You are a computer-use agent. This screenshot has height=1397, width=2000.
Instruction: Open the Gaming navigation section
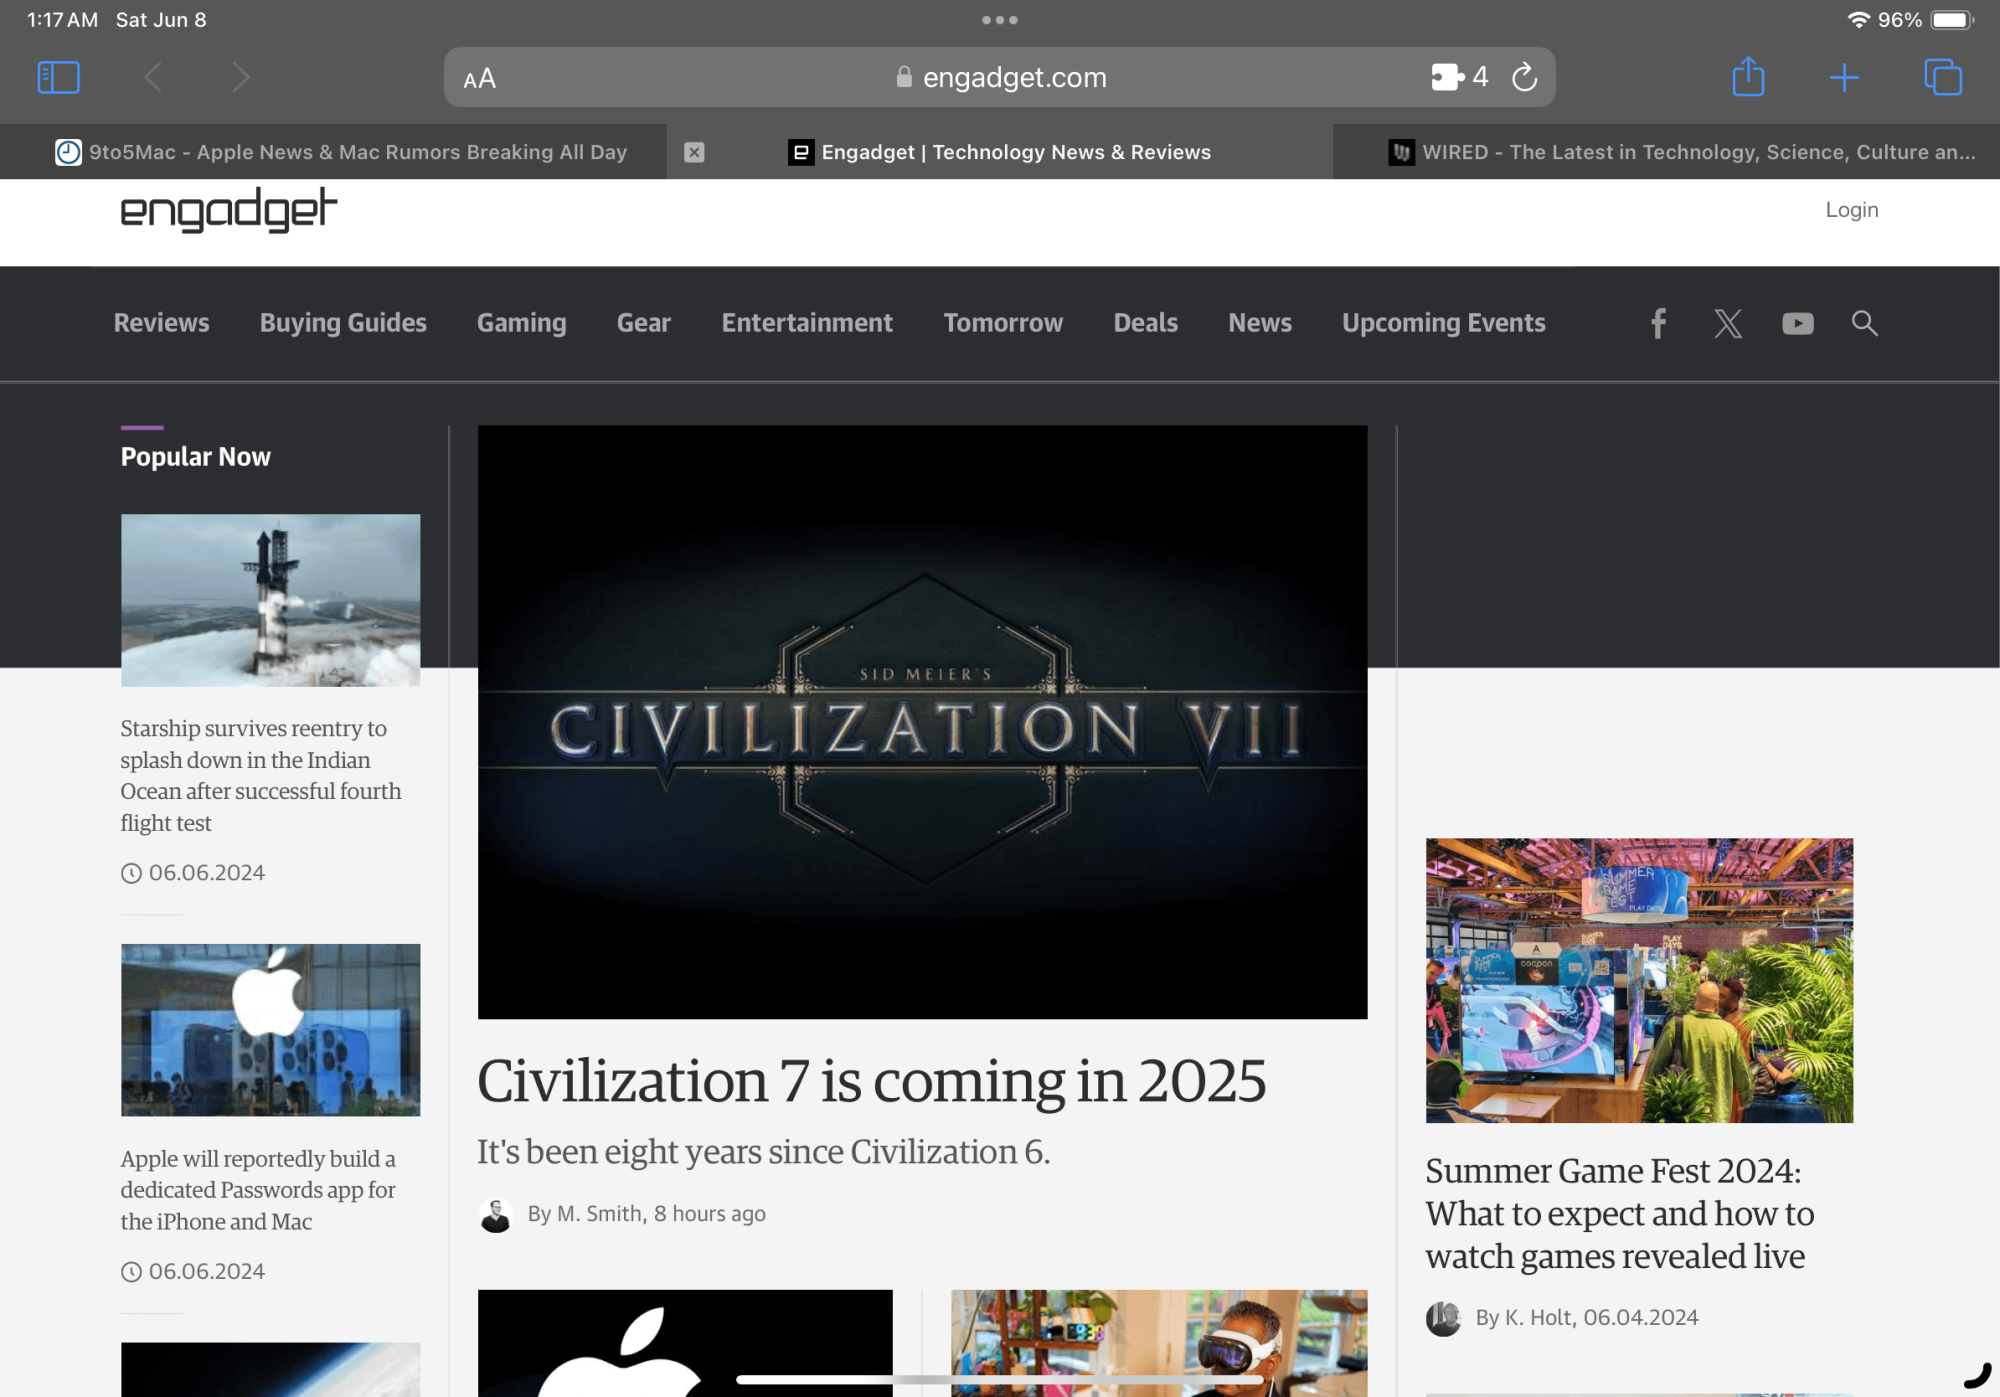click(521, 323)
